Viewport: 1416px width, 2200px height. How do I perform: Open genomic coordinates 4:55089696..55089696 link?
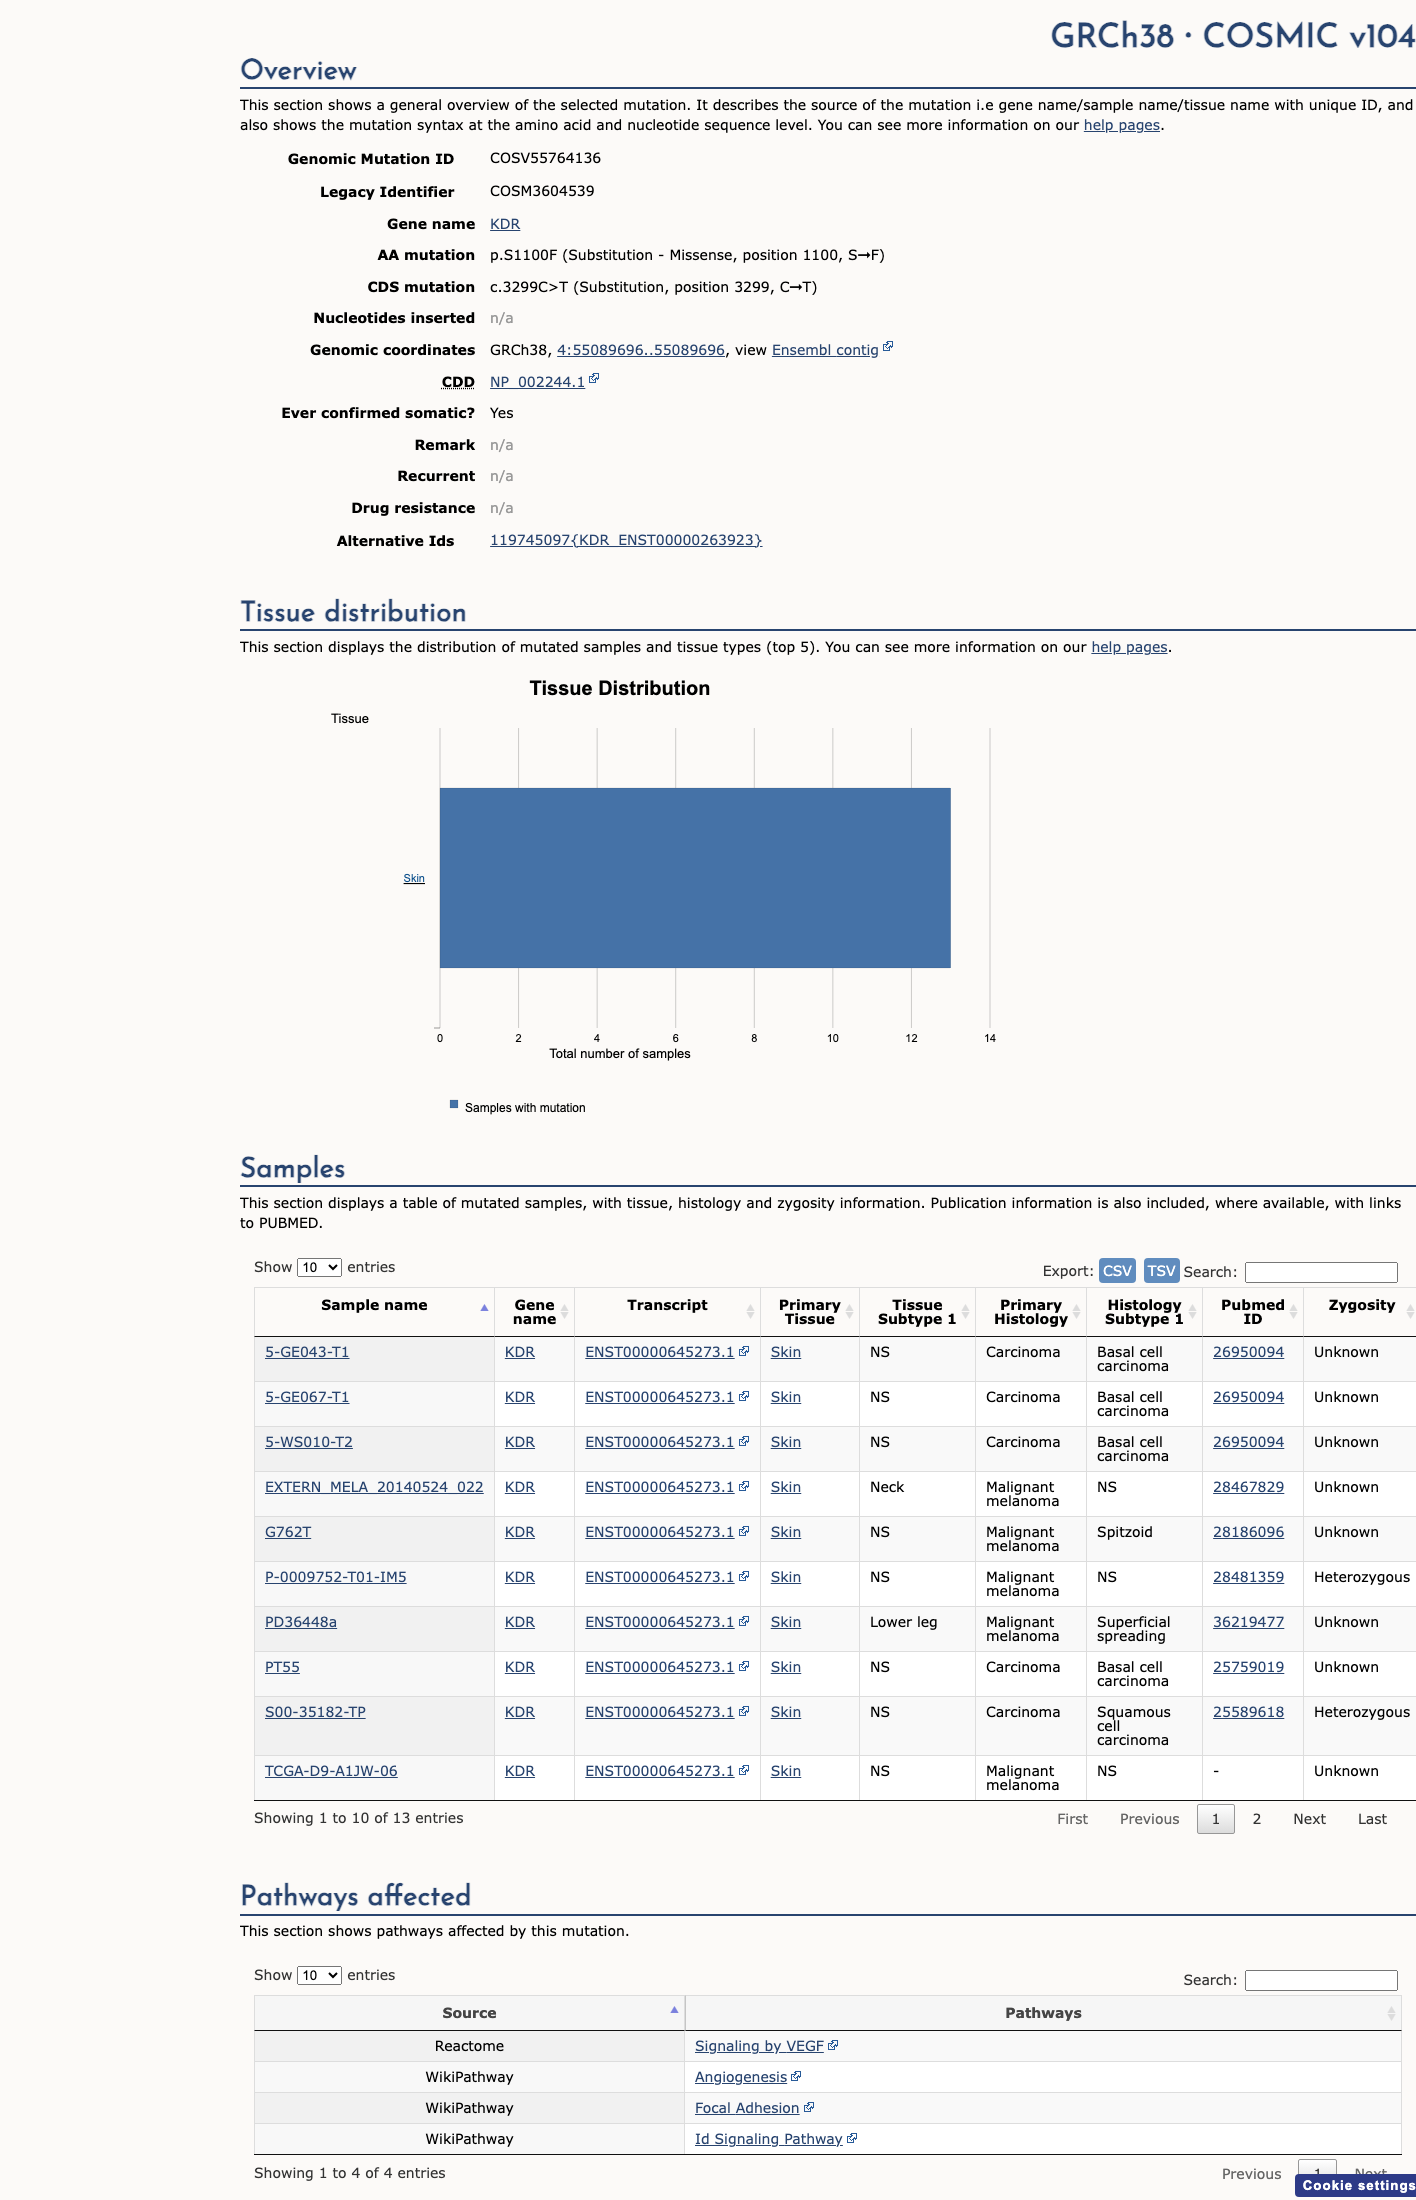tap(641, 350)
